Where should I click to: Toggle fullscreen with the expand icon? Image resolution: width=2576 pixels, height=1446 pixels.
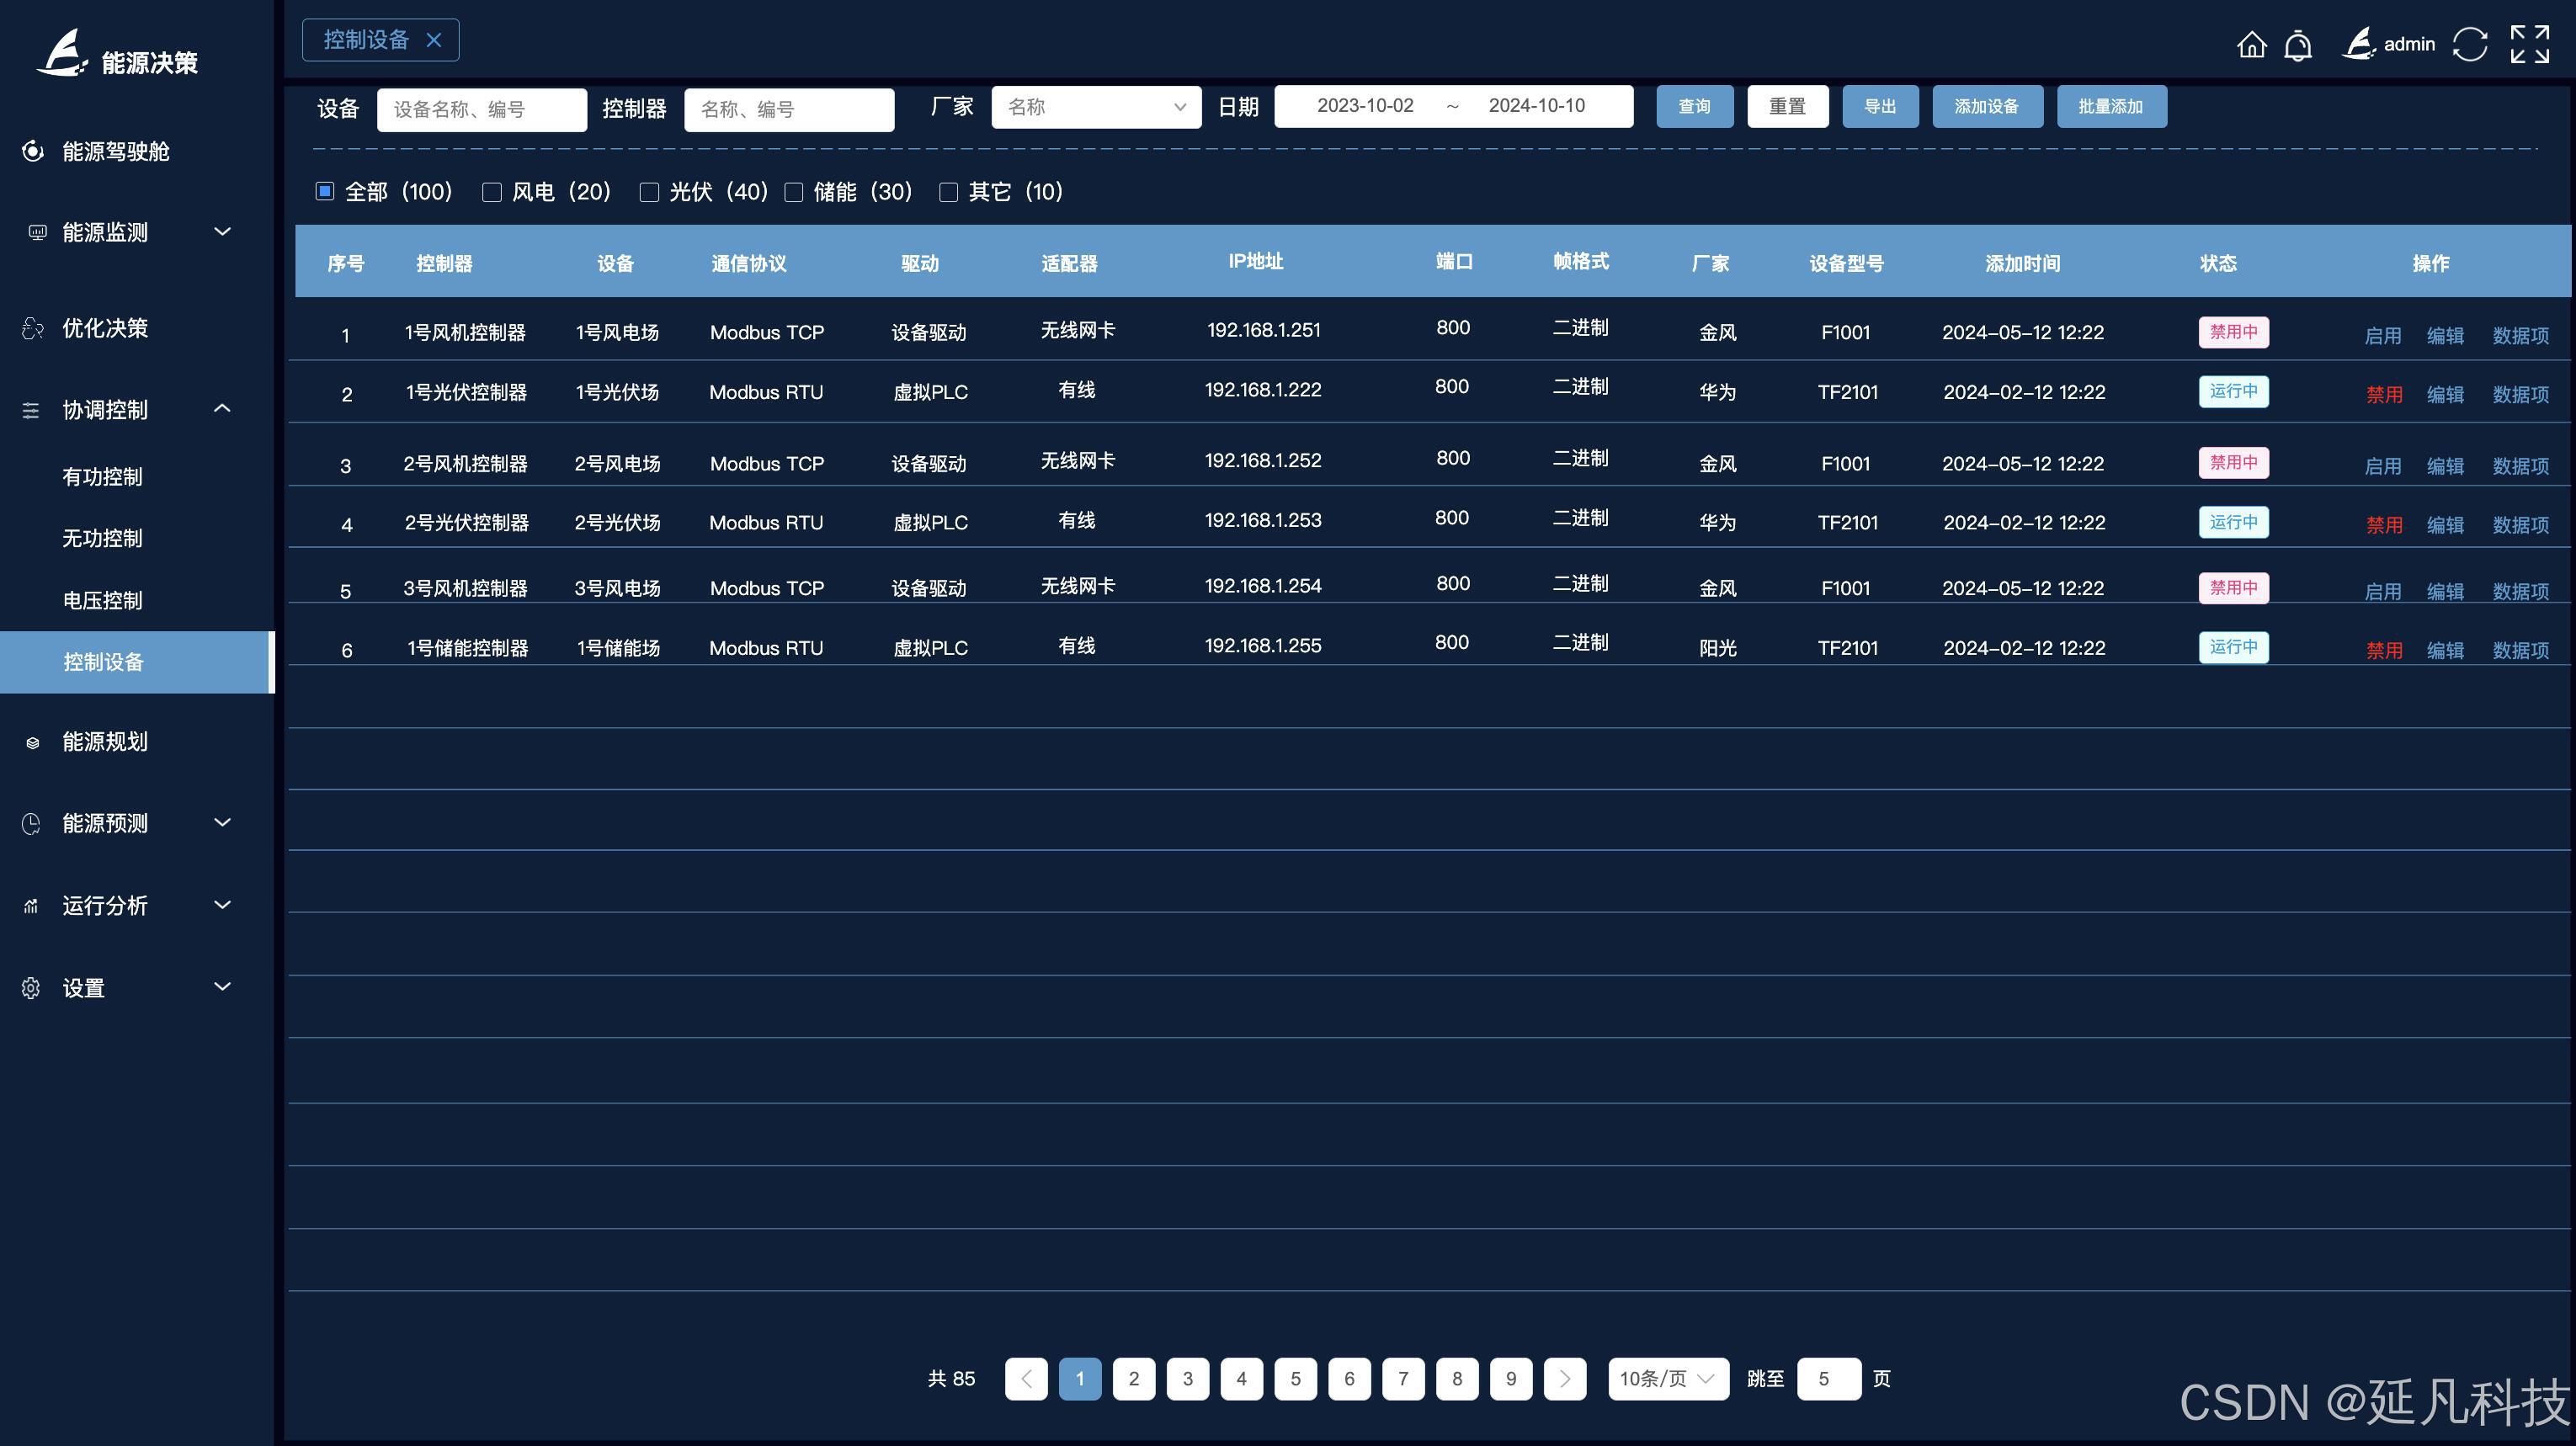click(x=2529, y=45)
